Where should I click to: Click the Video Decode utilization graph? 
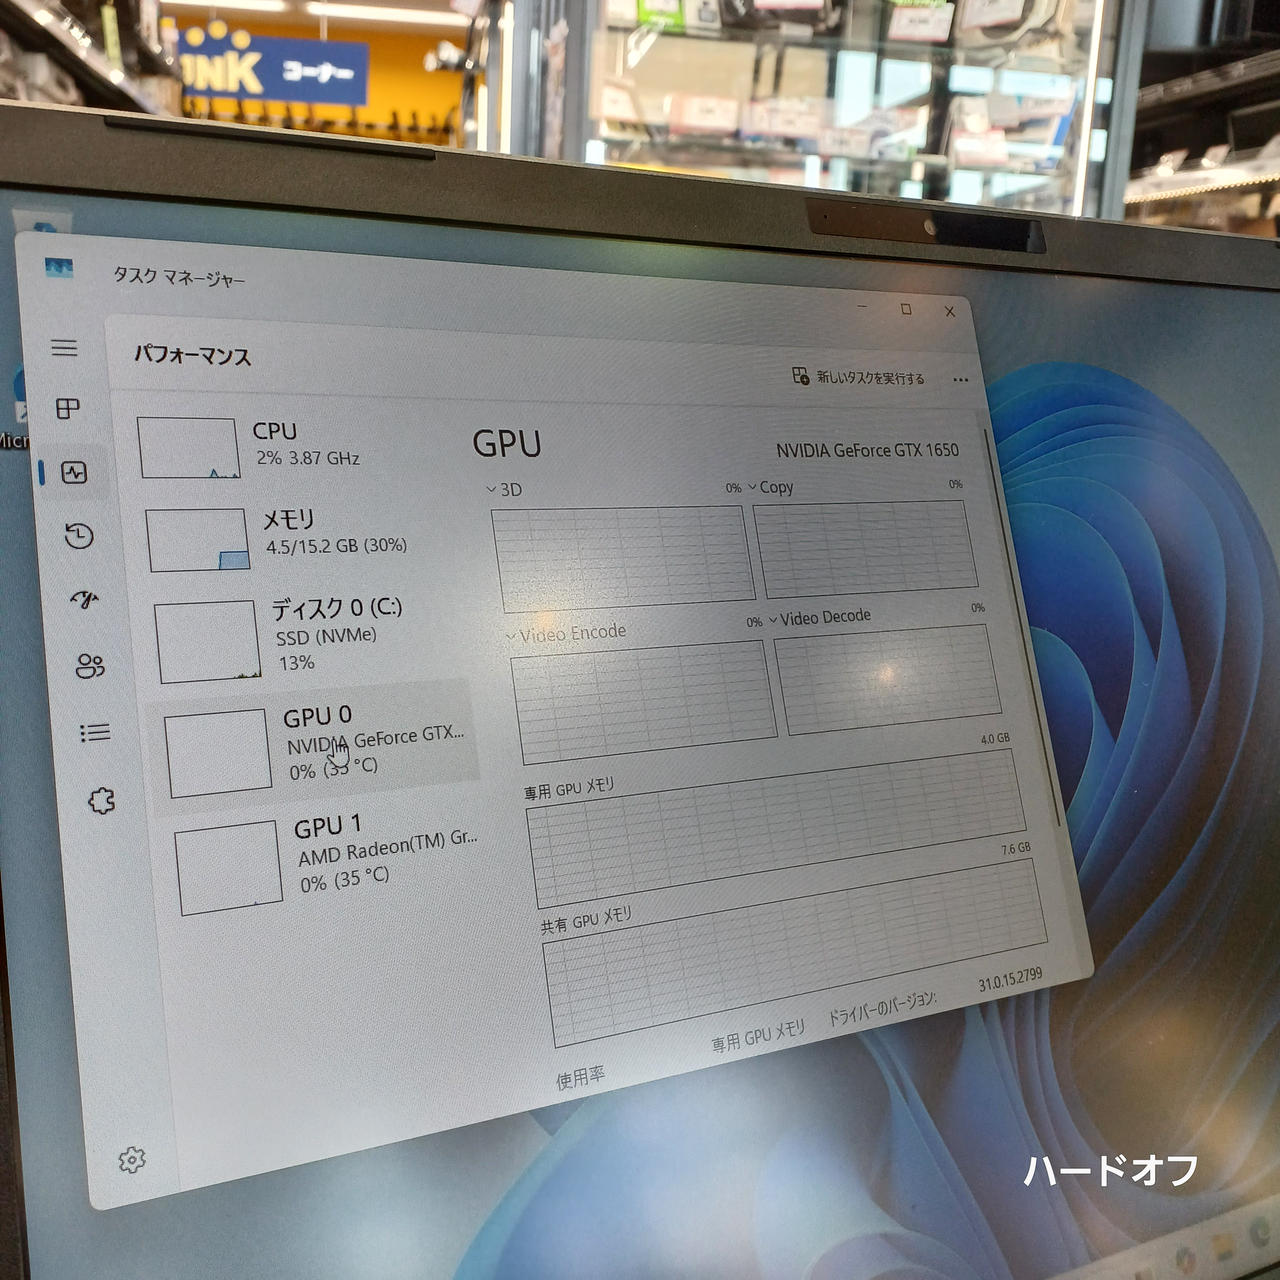pyautogui.click(x=887, y=679)
